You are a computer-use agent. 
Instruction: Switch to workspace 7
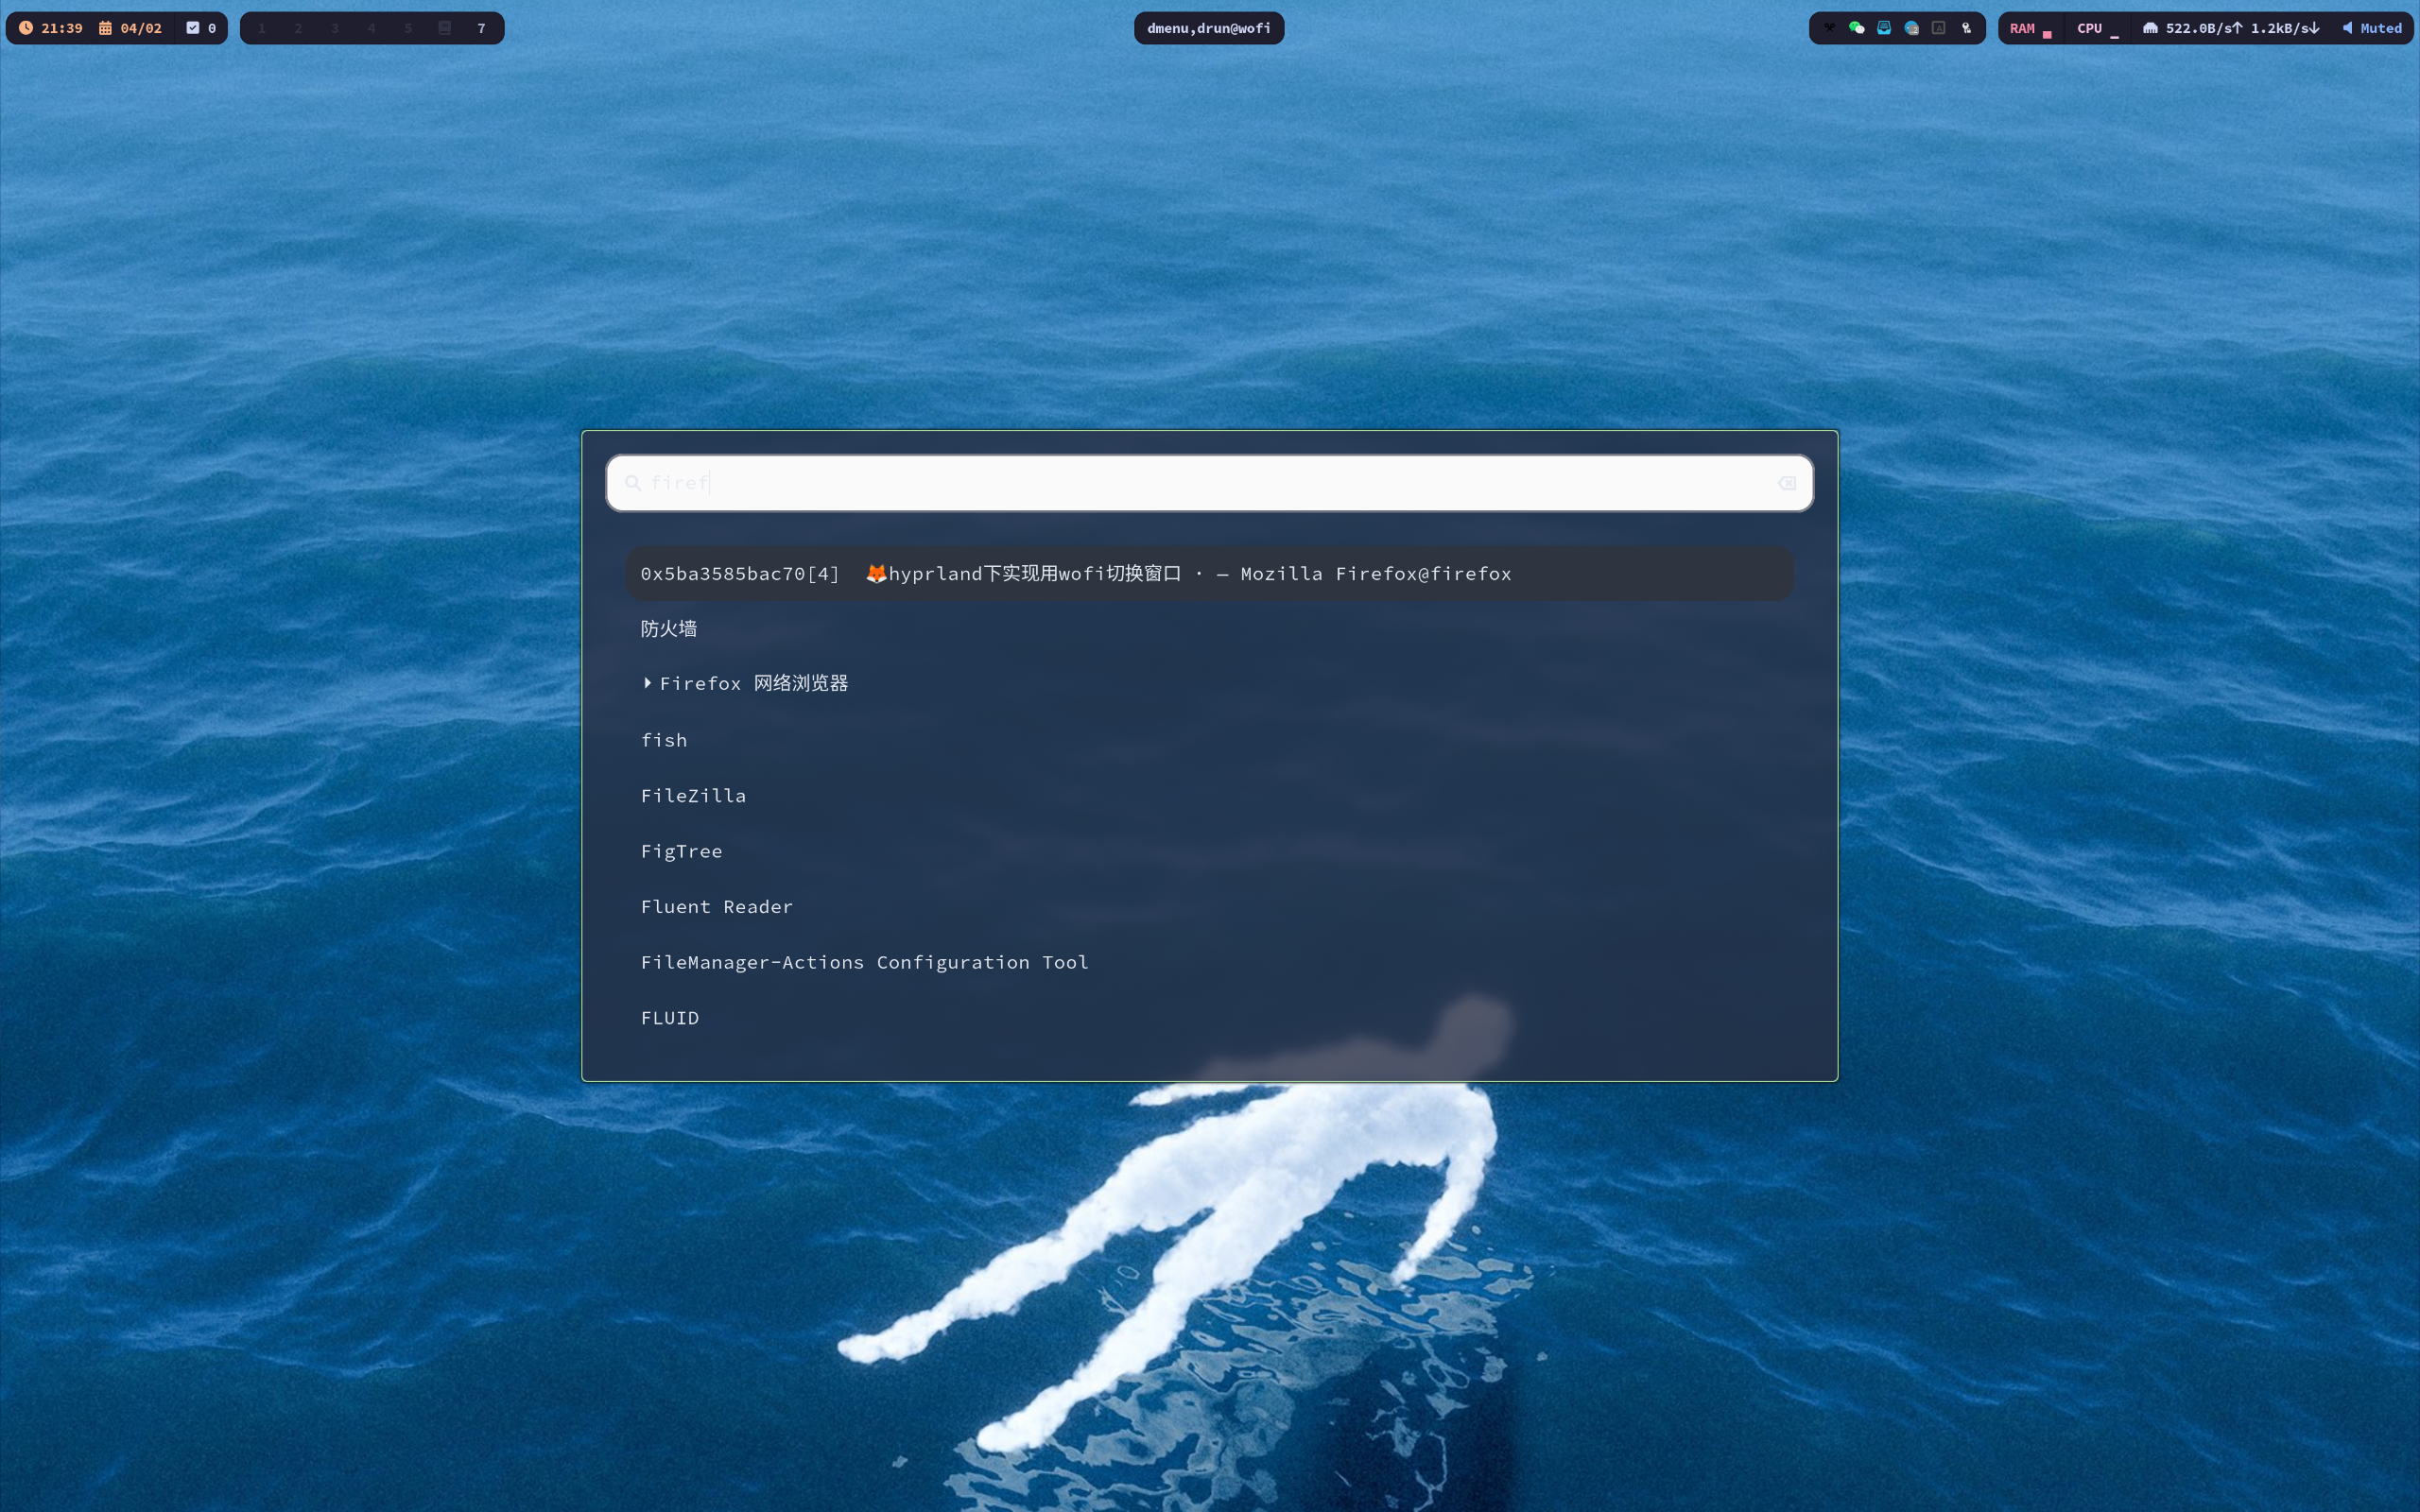click(x=481, y=28)
